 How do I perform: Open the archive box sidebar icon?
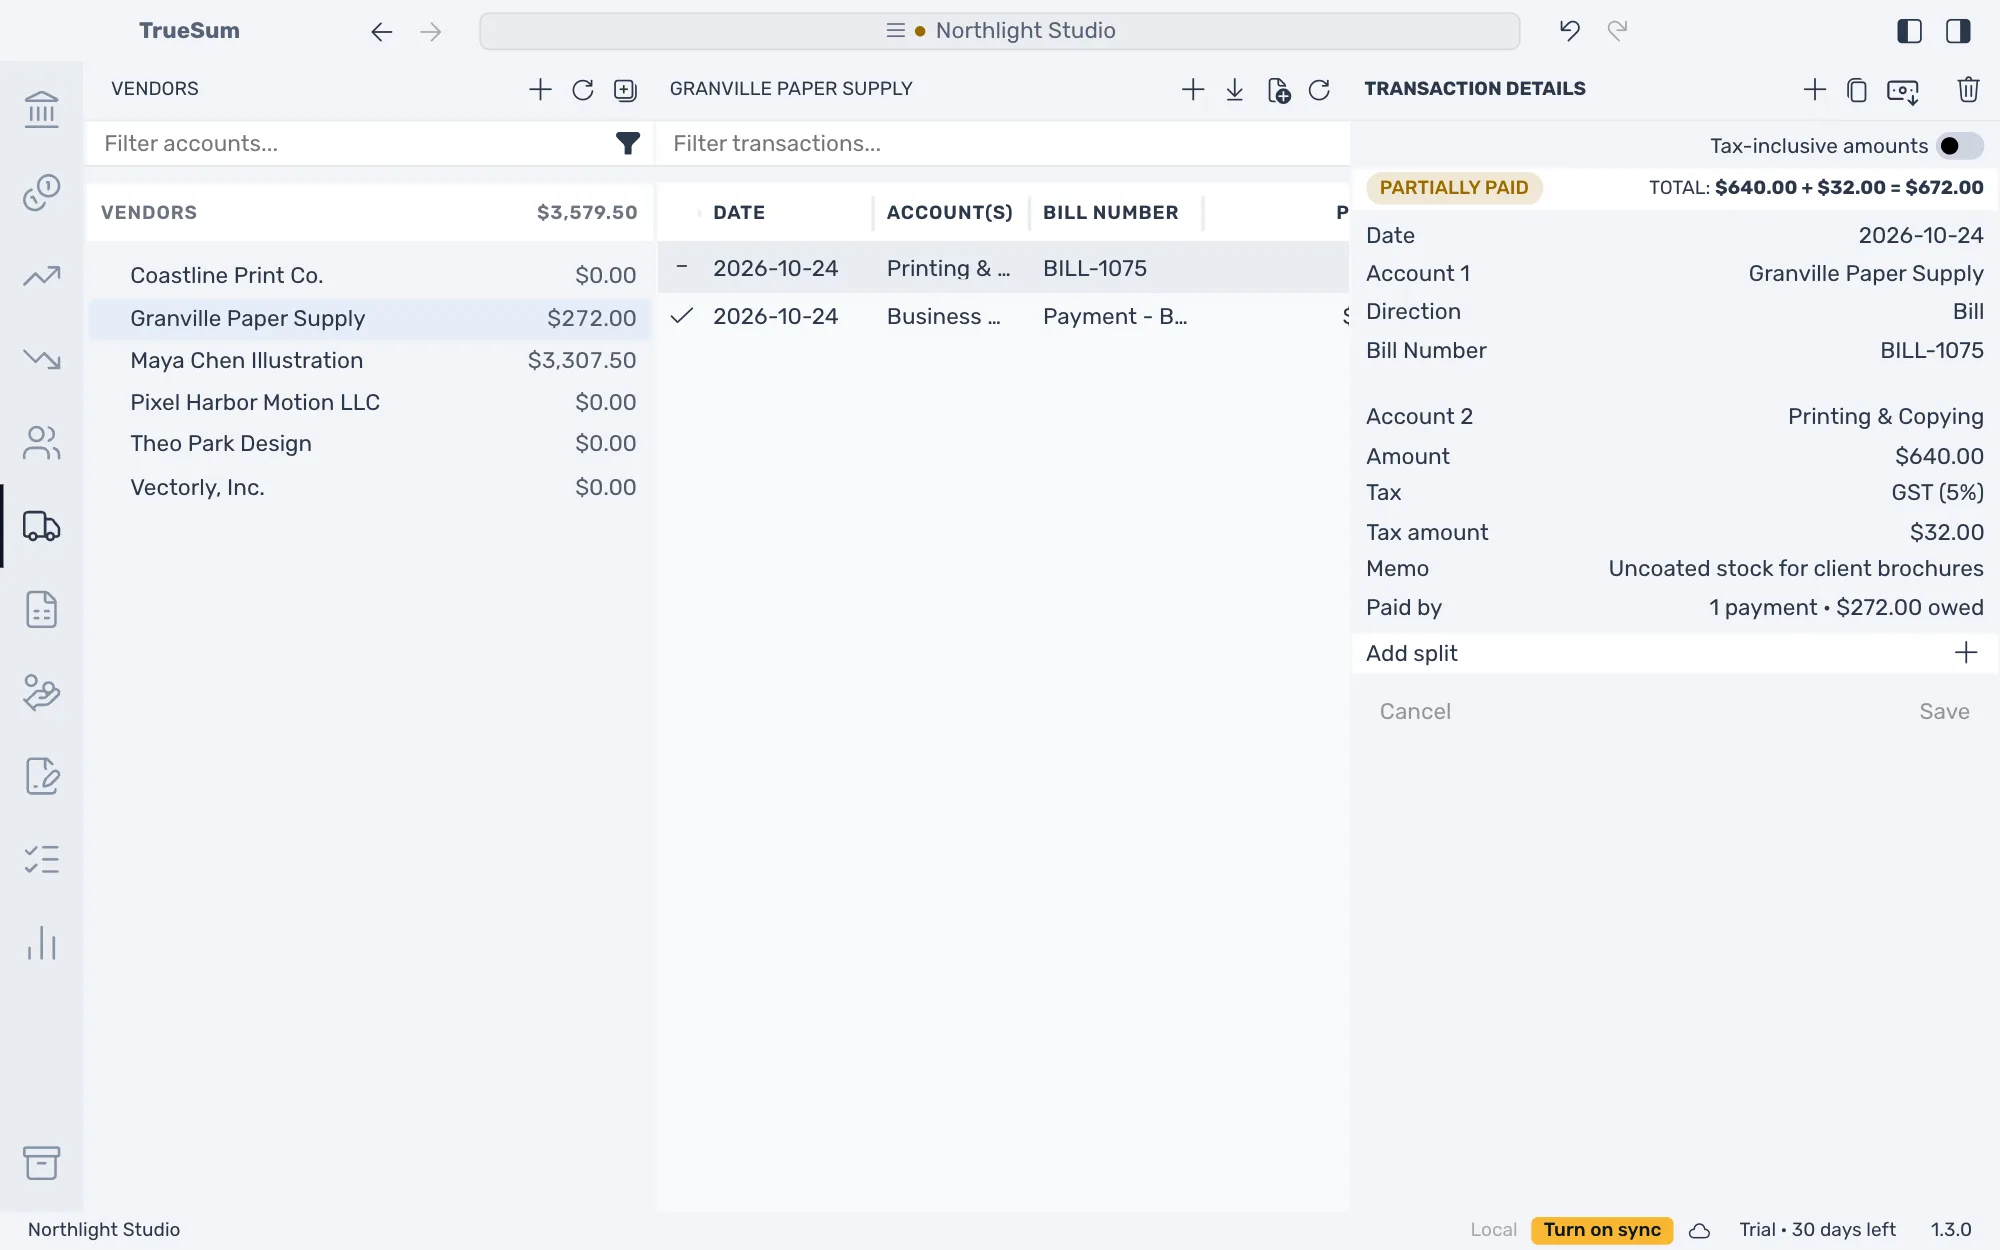pos(42,1163)
